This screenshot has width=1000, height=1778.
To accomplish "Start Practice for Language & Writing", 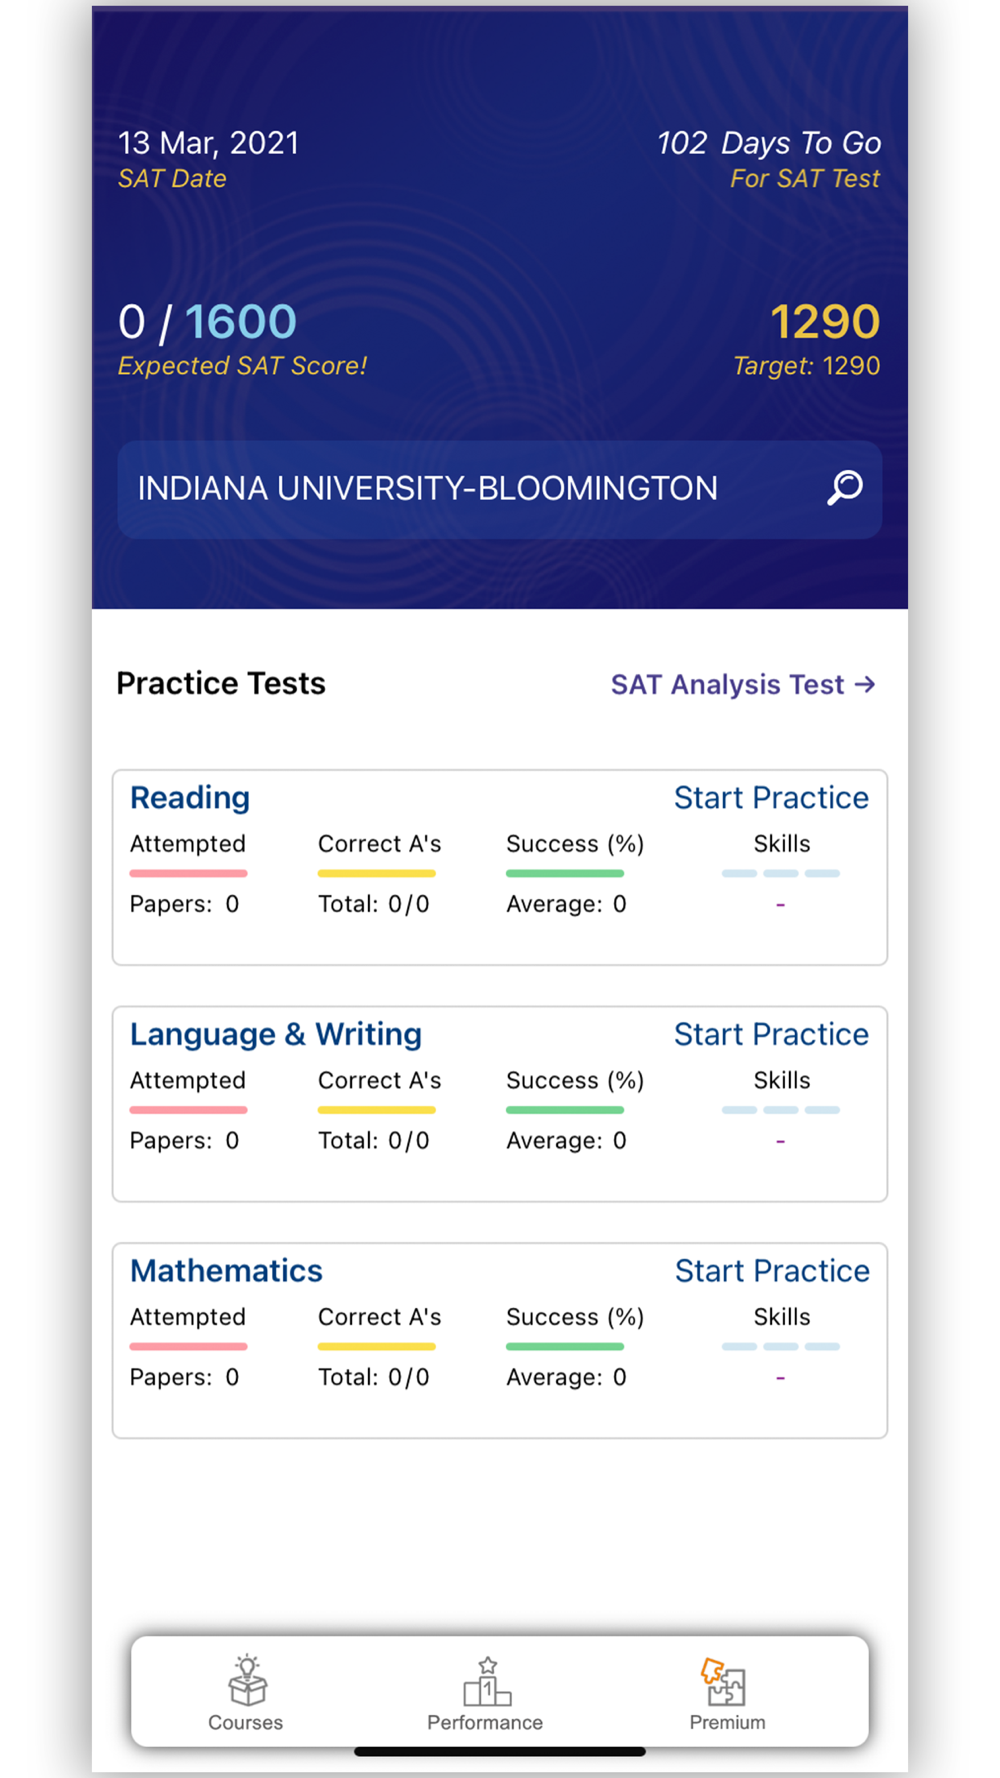I will [x=771, y=1034].
